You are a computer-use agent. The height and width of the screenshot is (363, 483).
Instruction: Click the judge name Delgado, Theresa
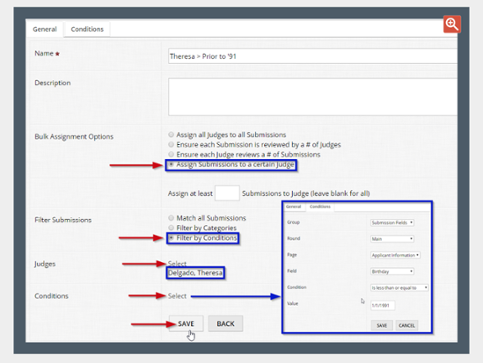coord(195,273)
